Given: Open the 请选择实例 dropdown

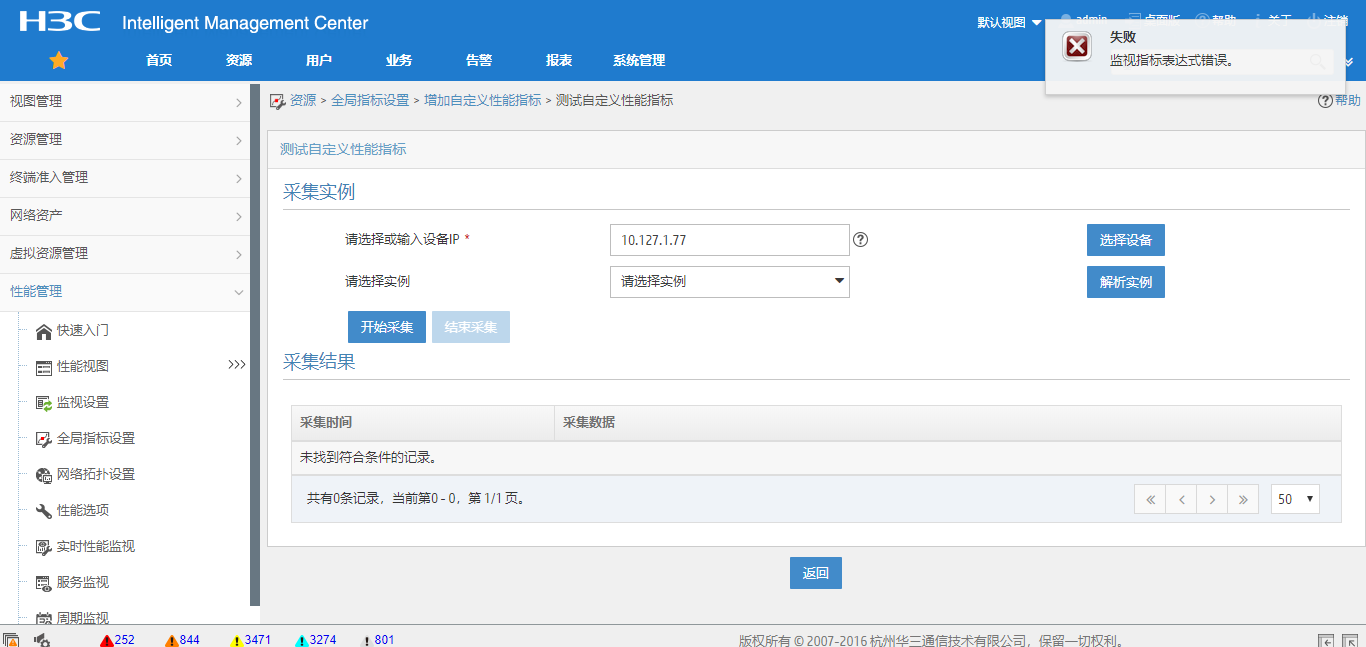Looking at the screenshot, I should pos(729,282).
